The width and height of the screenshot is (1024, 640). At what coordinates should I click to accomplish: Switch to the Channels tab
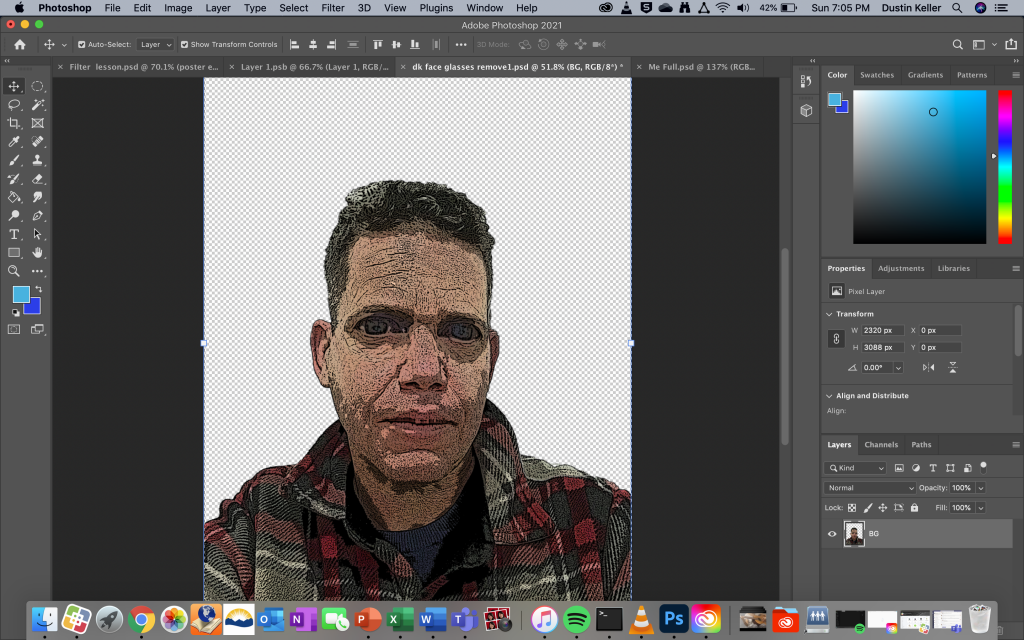click(x=881, y=445)
